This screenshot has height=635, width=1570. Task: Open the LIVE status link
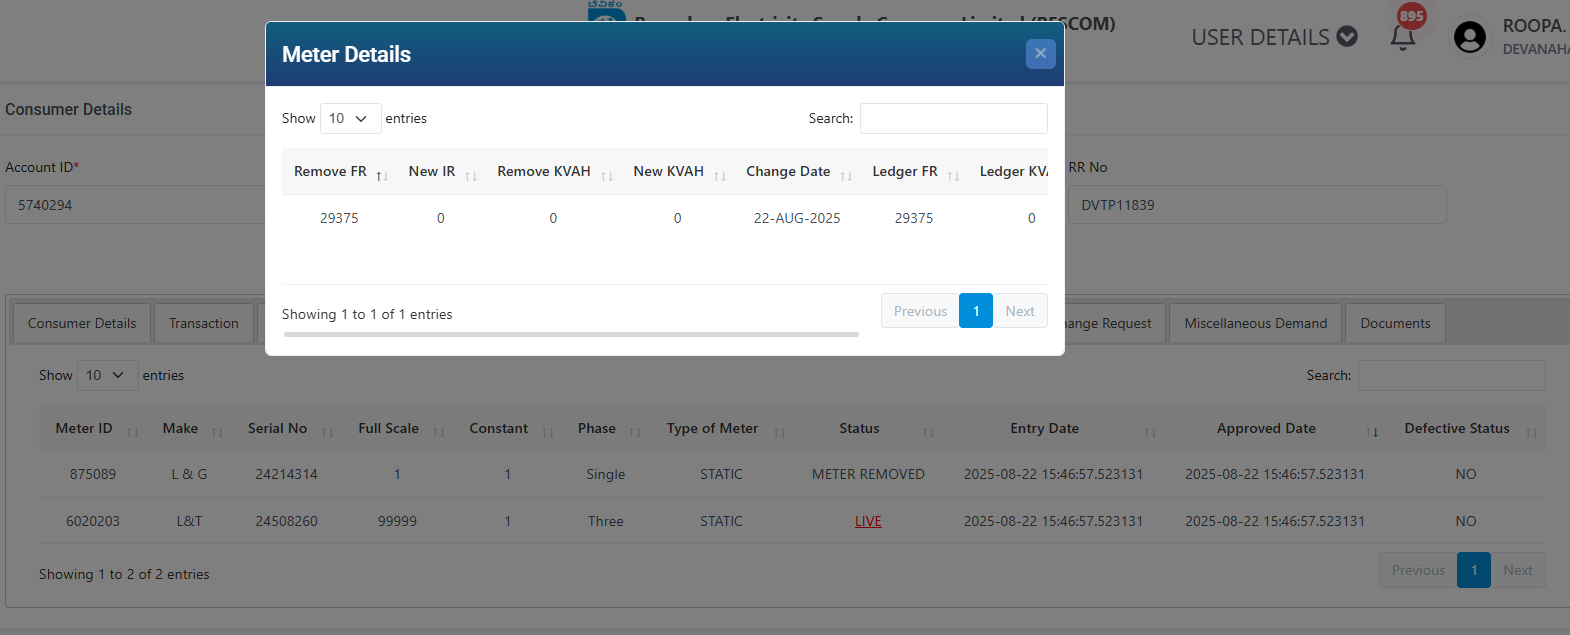868,521
